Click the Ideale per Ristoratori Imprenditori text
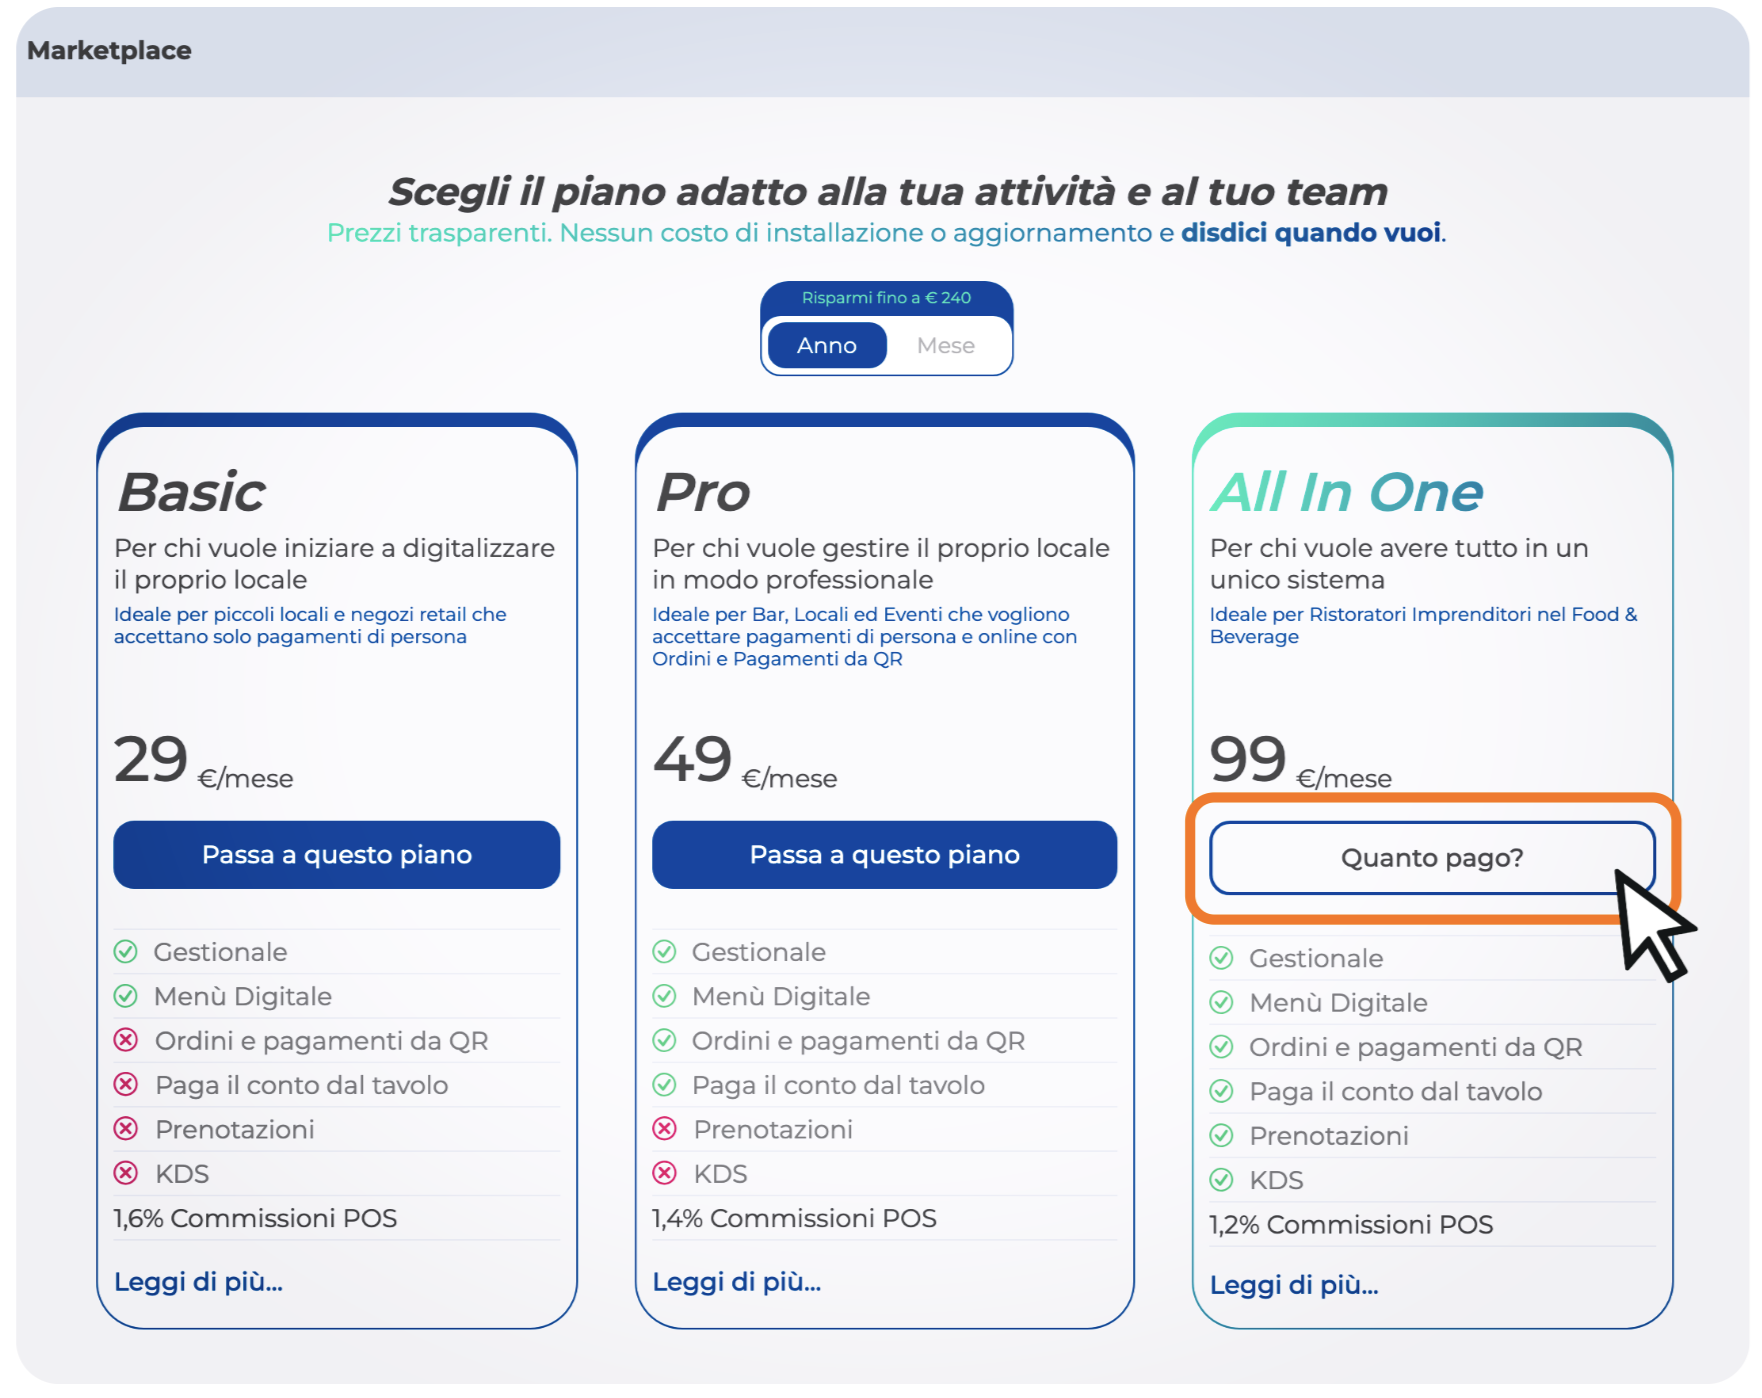1762x1398 pixels. tap(1424, 626)
